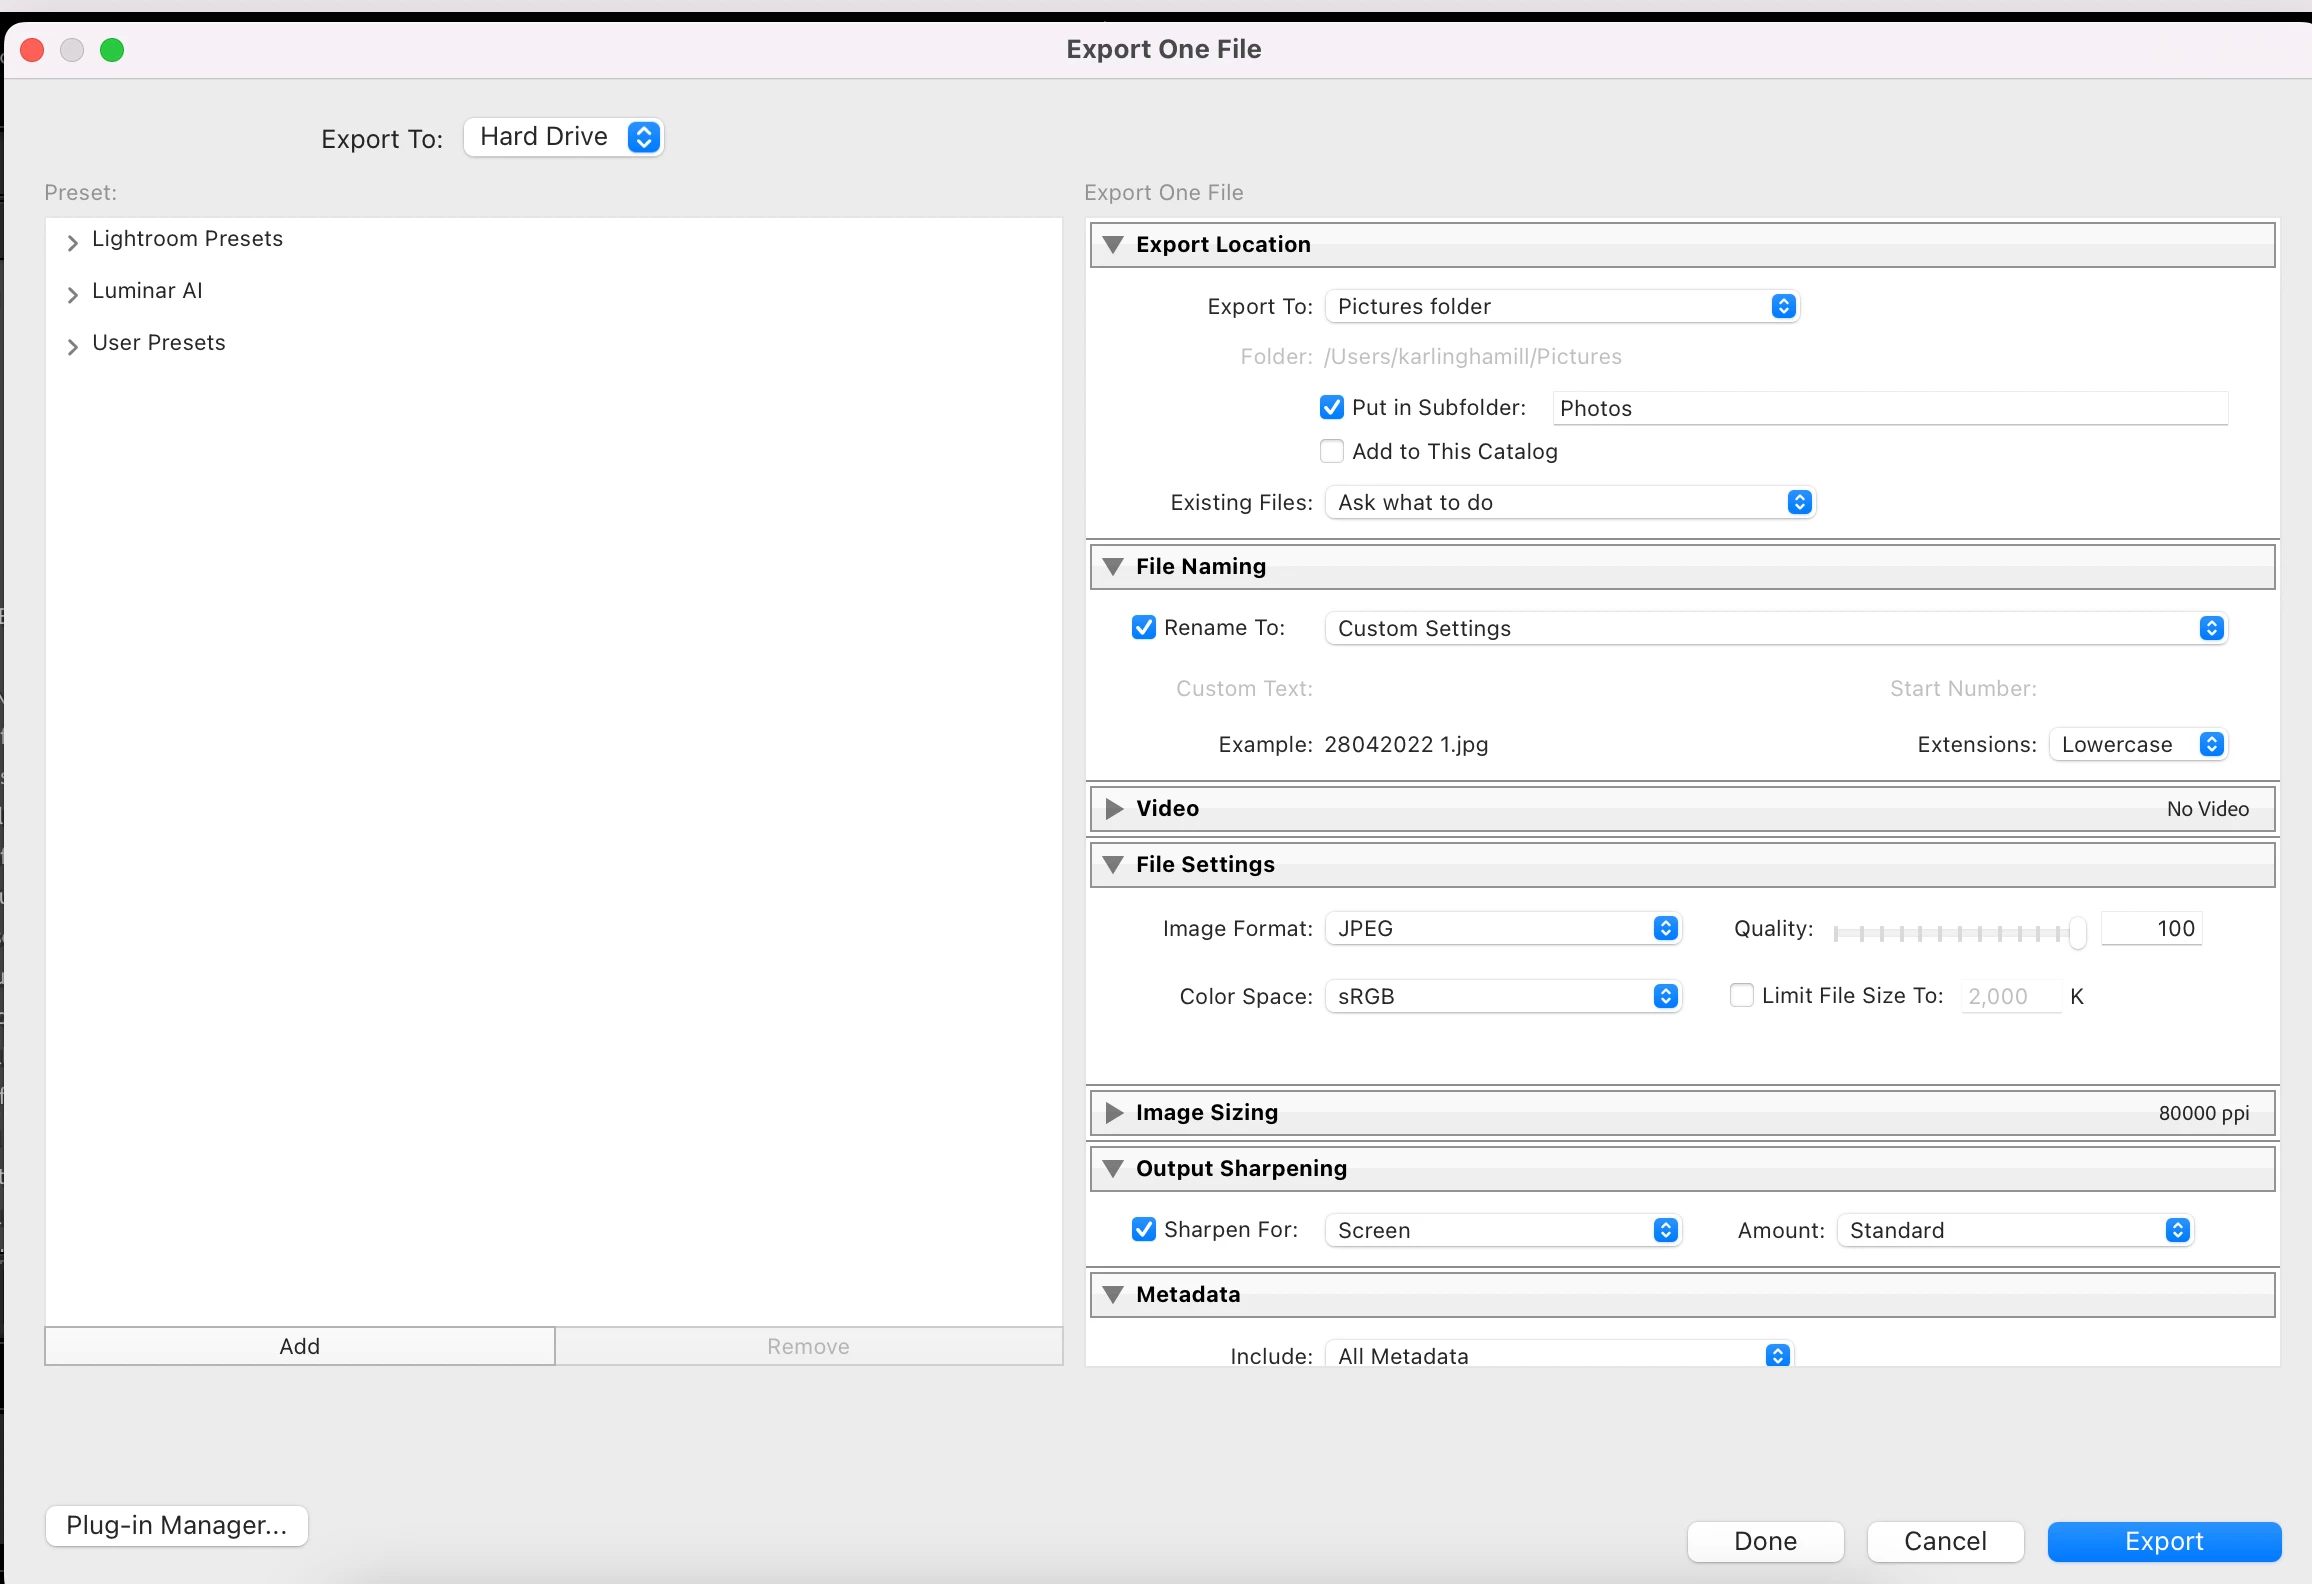This screenshot has width=2312, height=1584.
Task: Collapse the Export Location section triangle
Action: [x=1112, y=245]
